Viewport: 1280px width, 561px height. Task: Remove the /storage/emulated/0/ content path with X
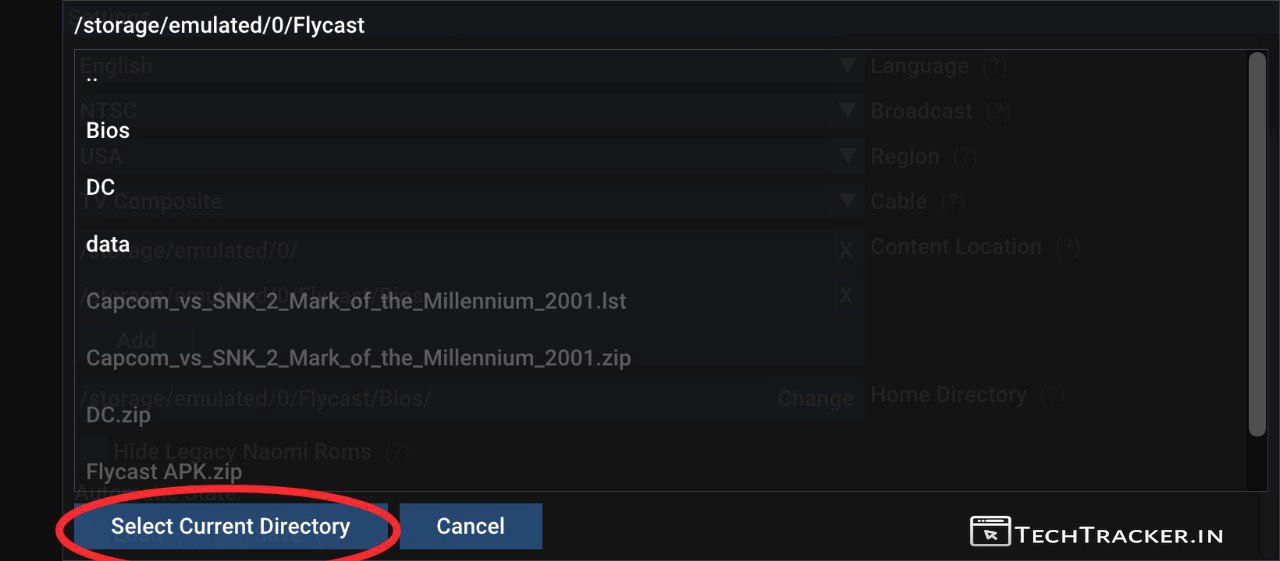(x=846, y=250)
